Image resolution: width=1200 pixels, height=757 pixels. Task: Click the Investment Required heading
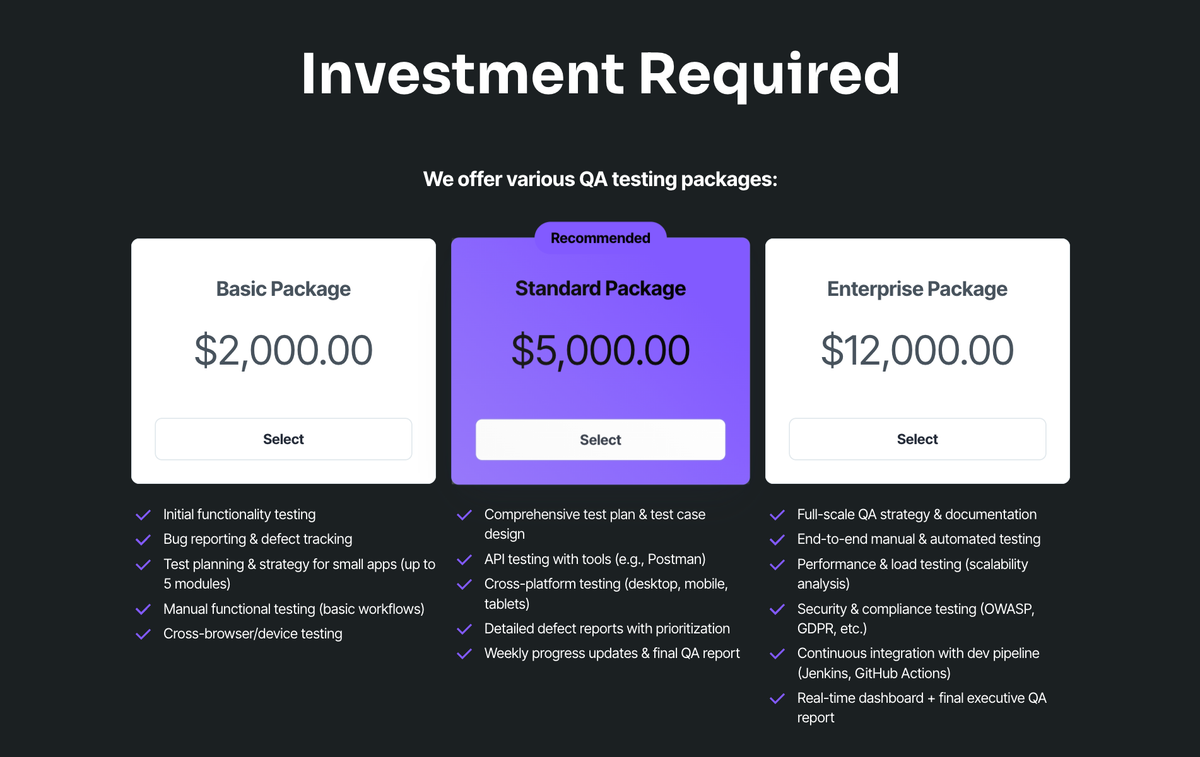(600, 74)
